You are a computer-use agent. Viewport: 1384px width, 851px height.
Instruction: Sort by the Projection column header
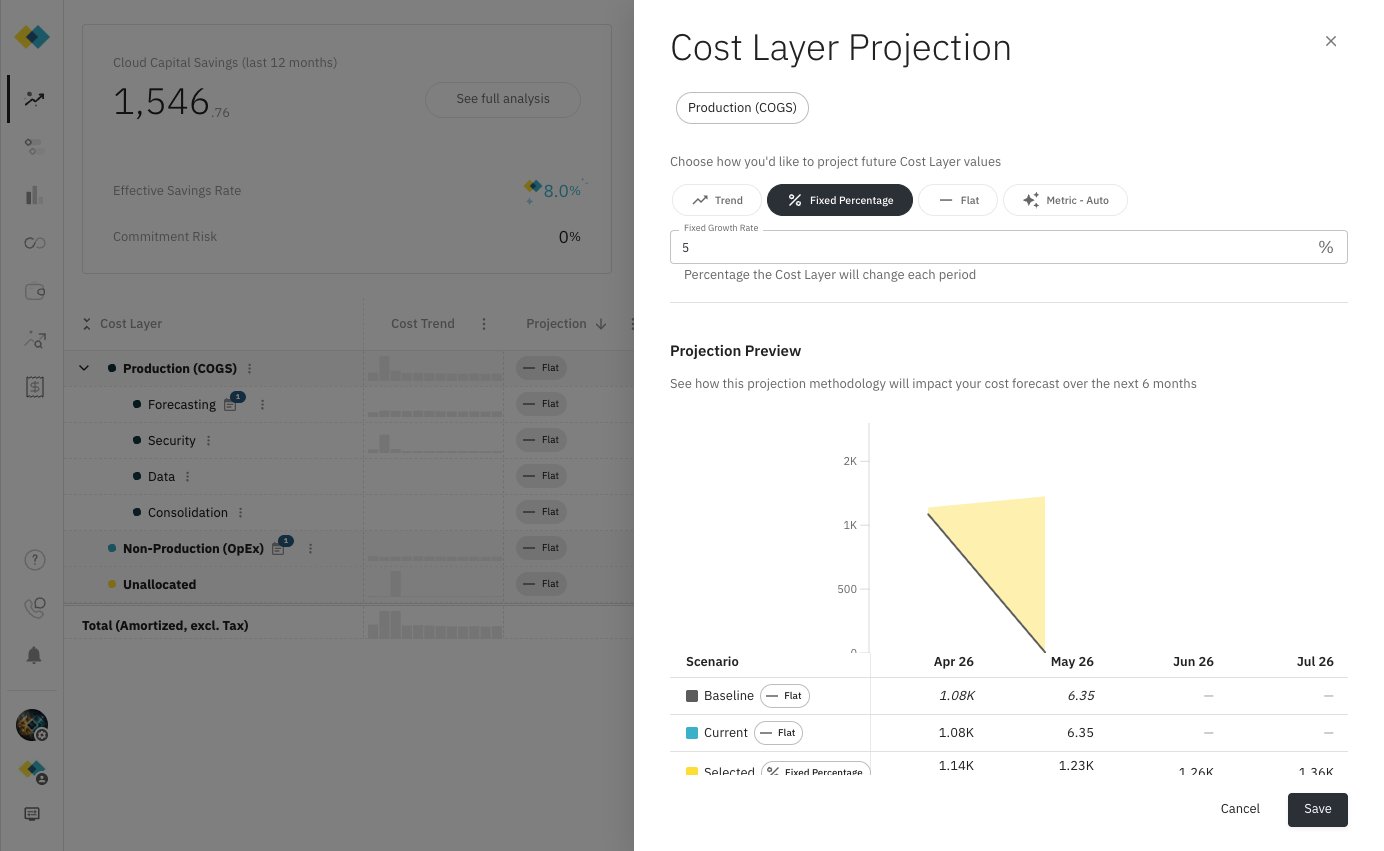pyautogui.click(x=566, y=324)
